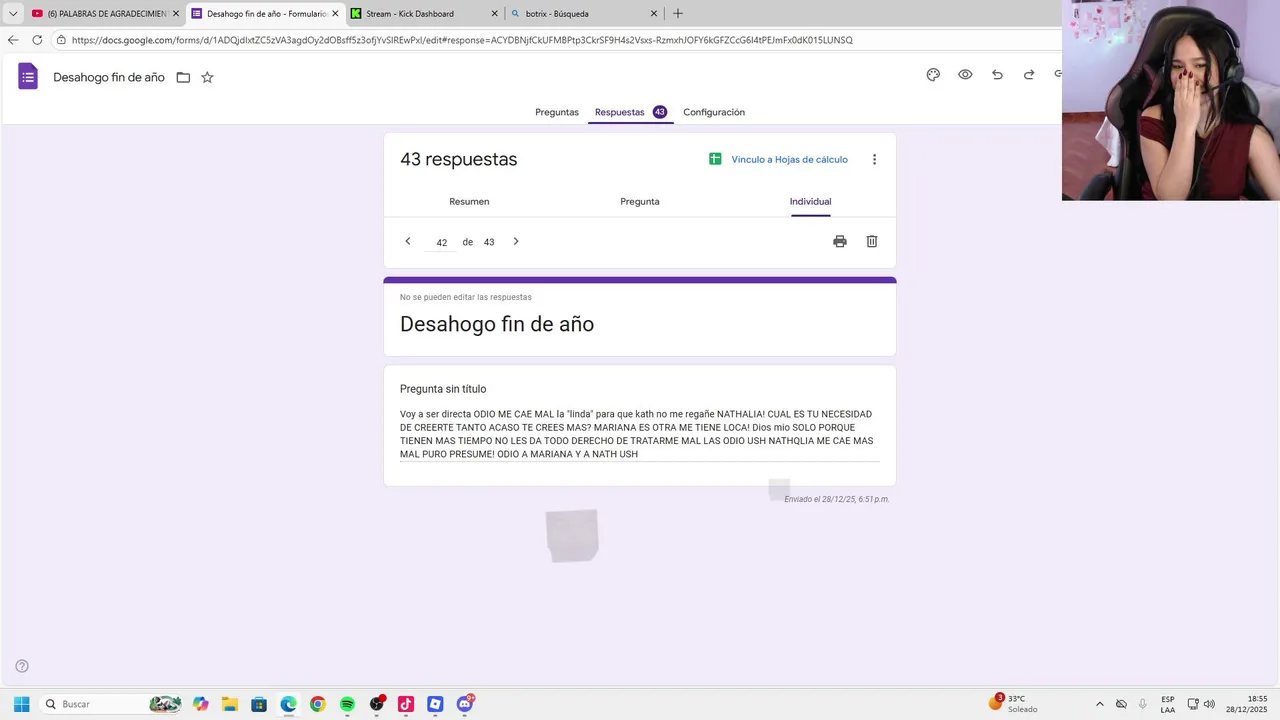The height and width of the screenshot is (720, 1280).
Task: Open the clock and date 18:55
Action: 1248,704
